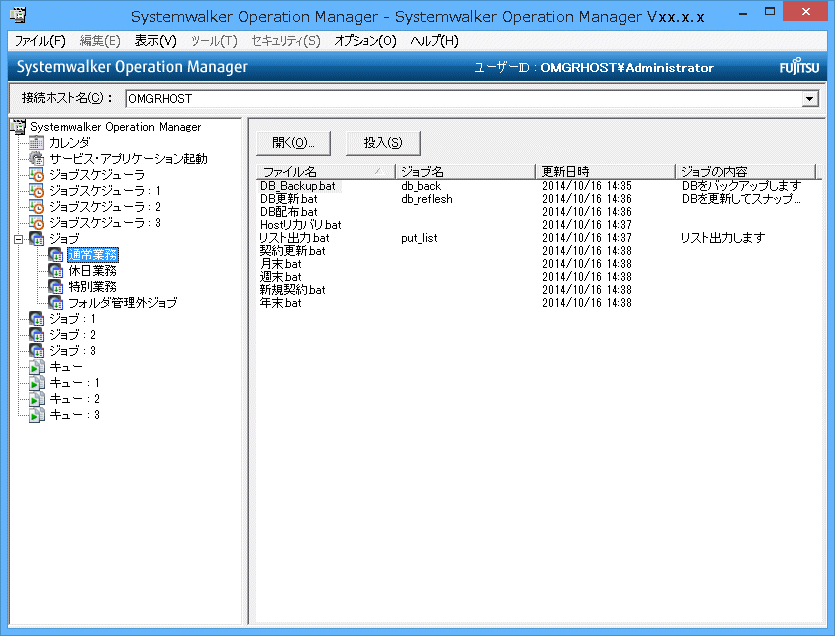
Task: Sort by ジョブの内容 column header
Action: (x=746, y=172)
